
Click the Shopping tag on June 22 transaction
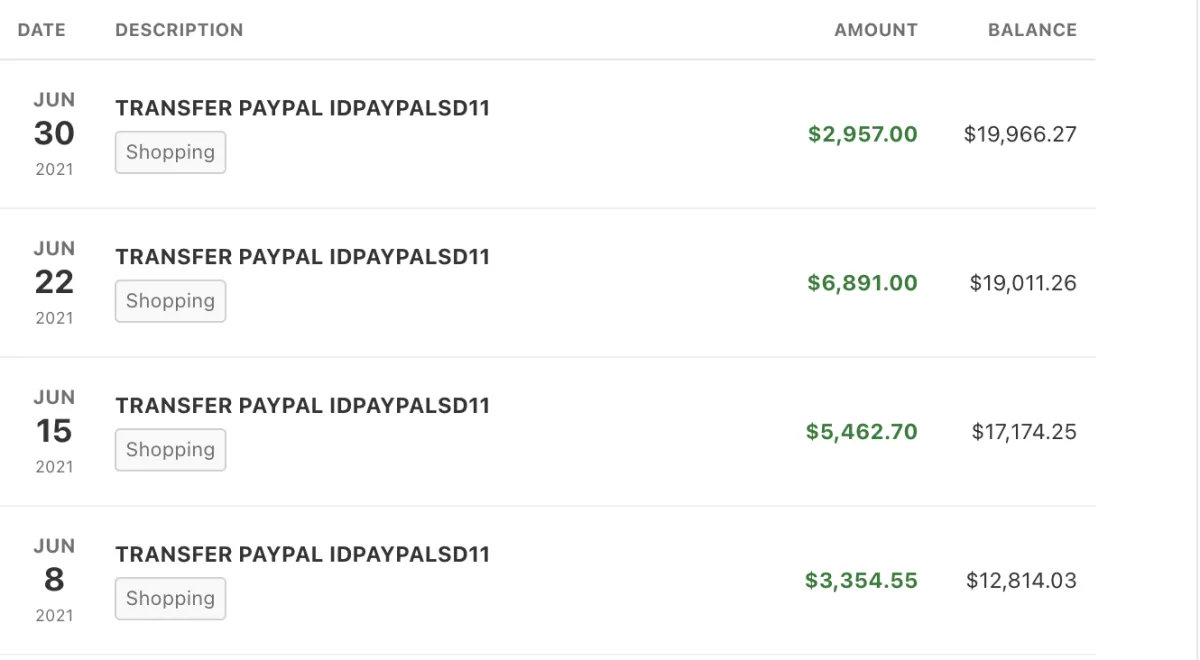point(170,301)
